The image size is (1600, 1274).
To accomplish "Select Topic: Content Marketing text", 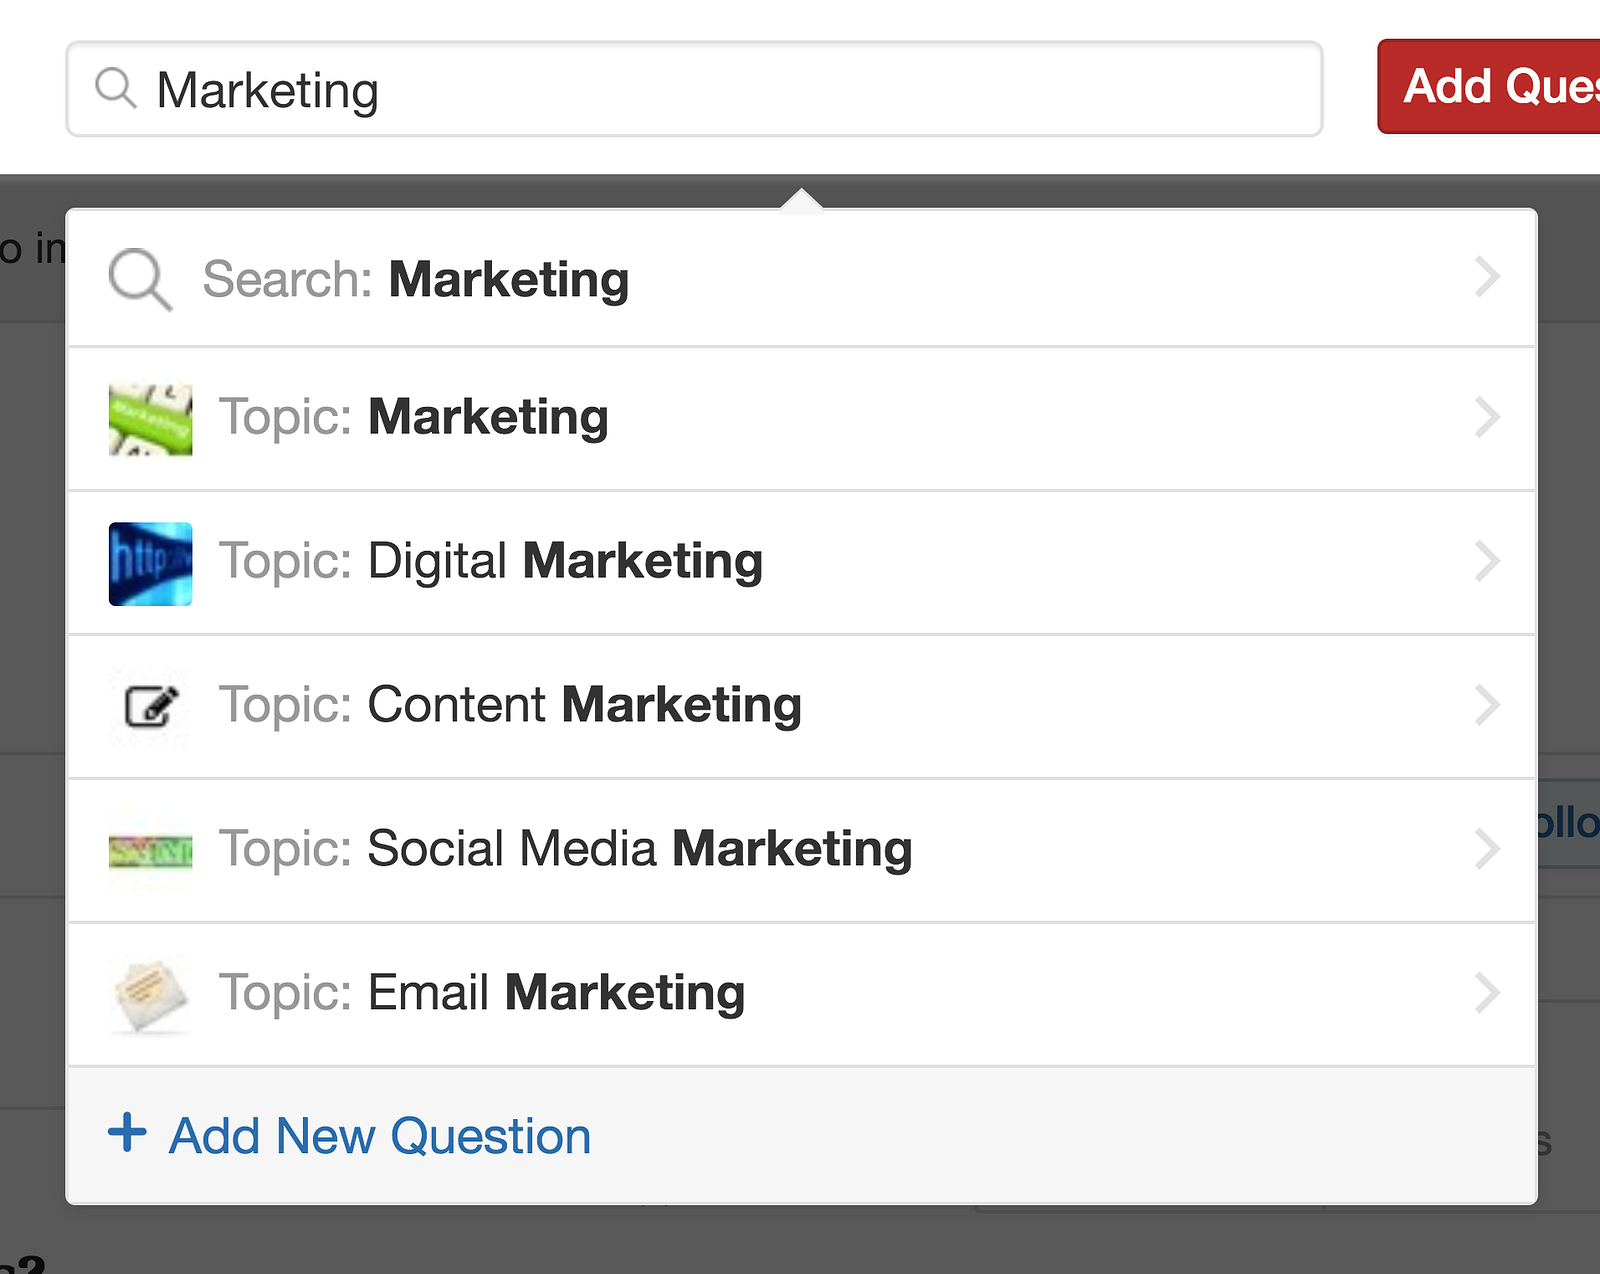I will [x=510, y=705].
